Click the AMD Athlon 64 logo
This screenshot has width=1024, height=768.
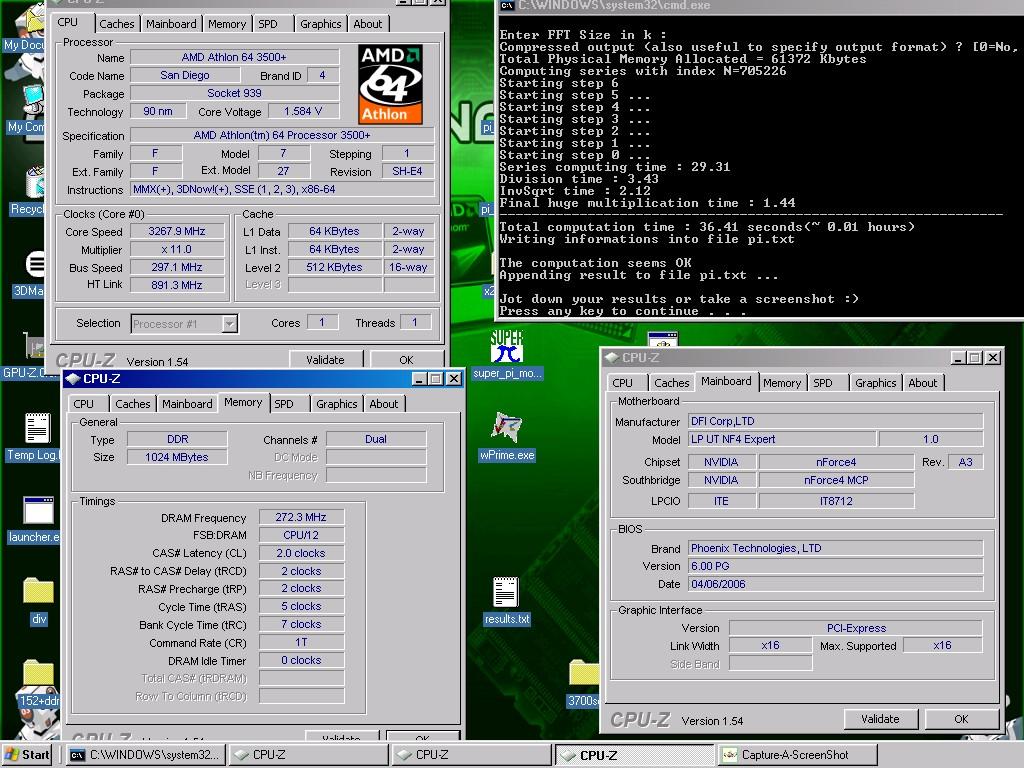[x=390, y=84]
